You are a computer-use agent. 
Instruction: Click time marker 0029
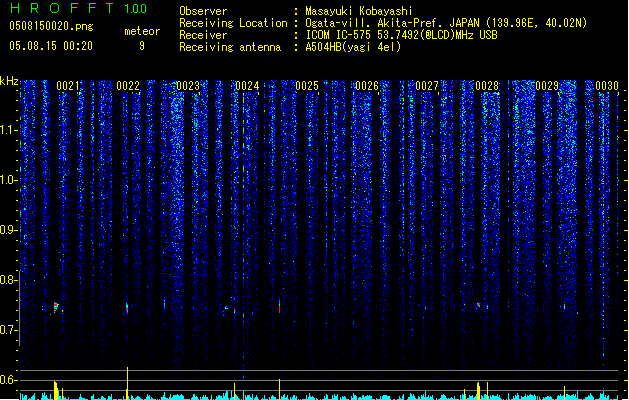[x=547, y=86]
